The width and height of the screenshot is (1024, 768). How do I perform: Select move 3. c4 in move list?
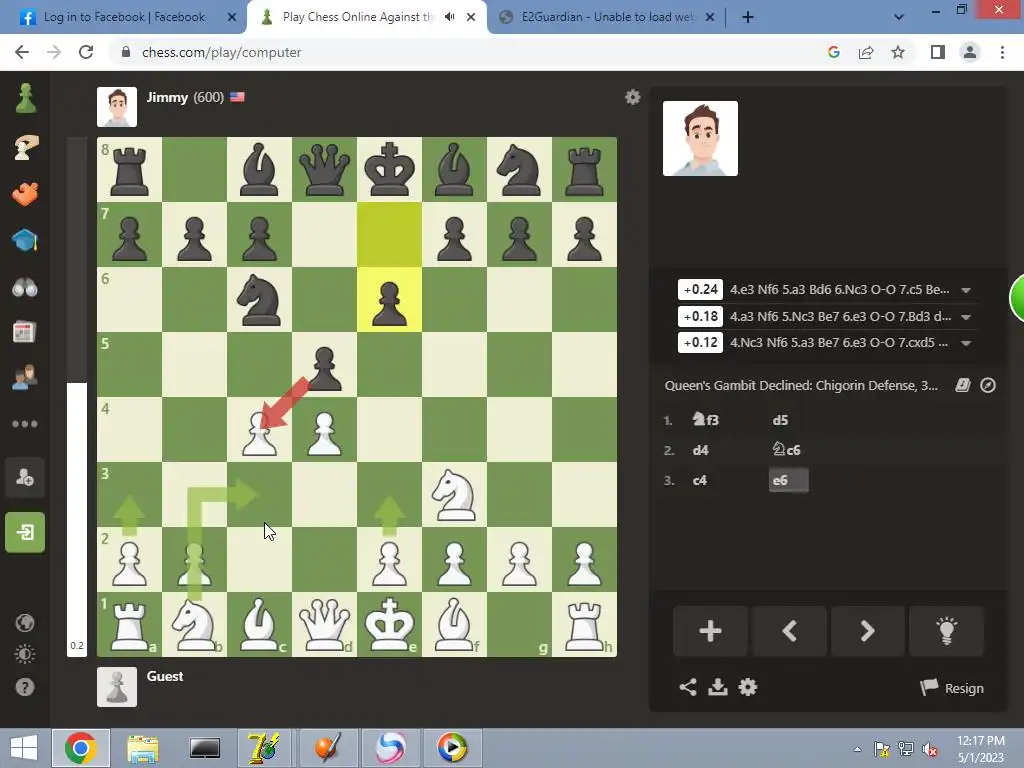[x=699, y=480]
